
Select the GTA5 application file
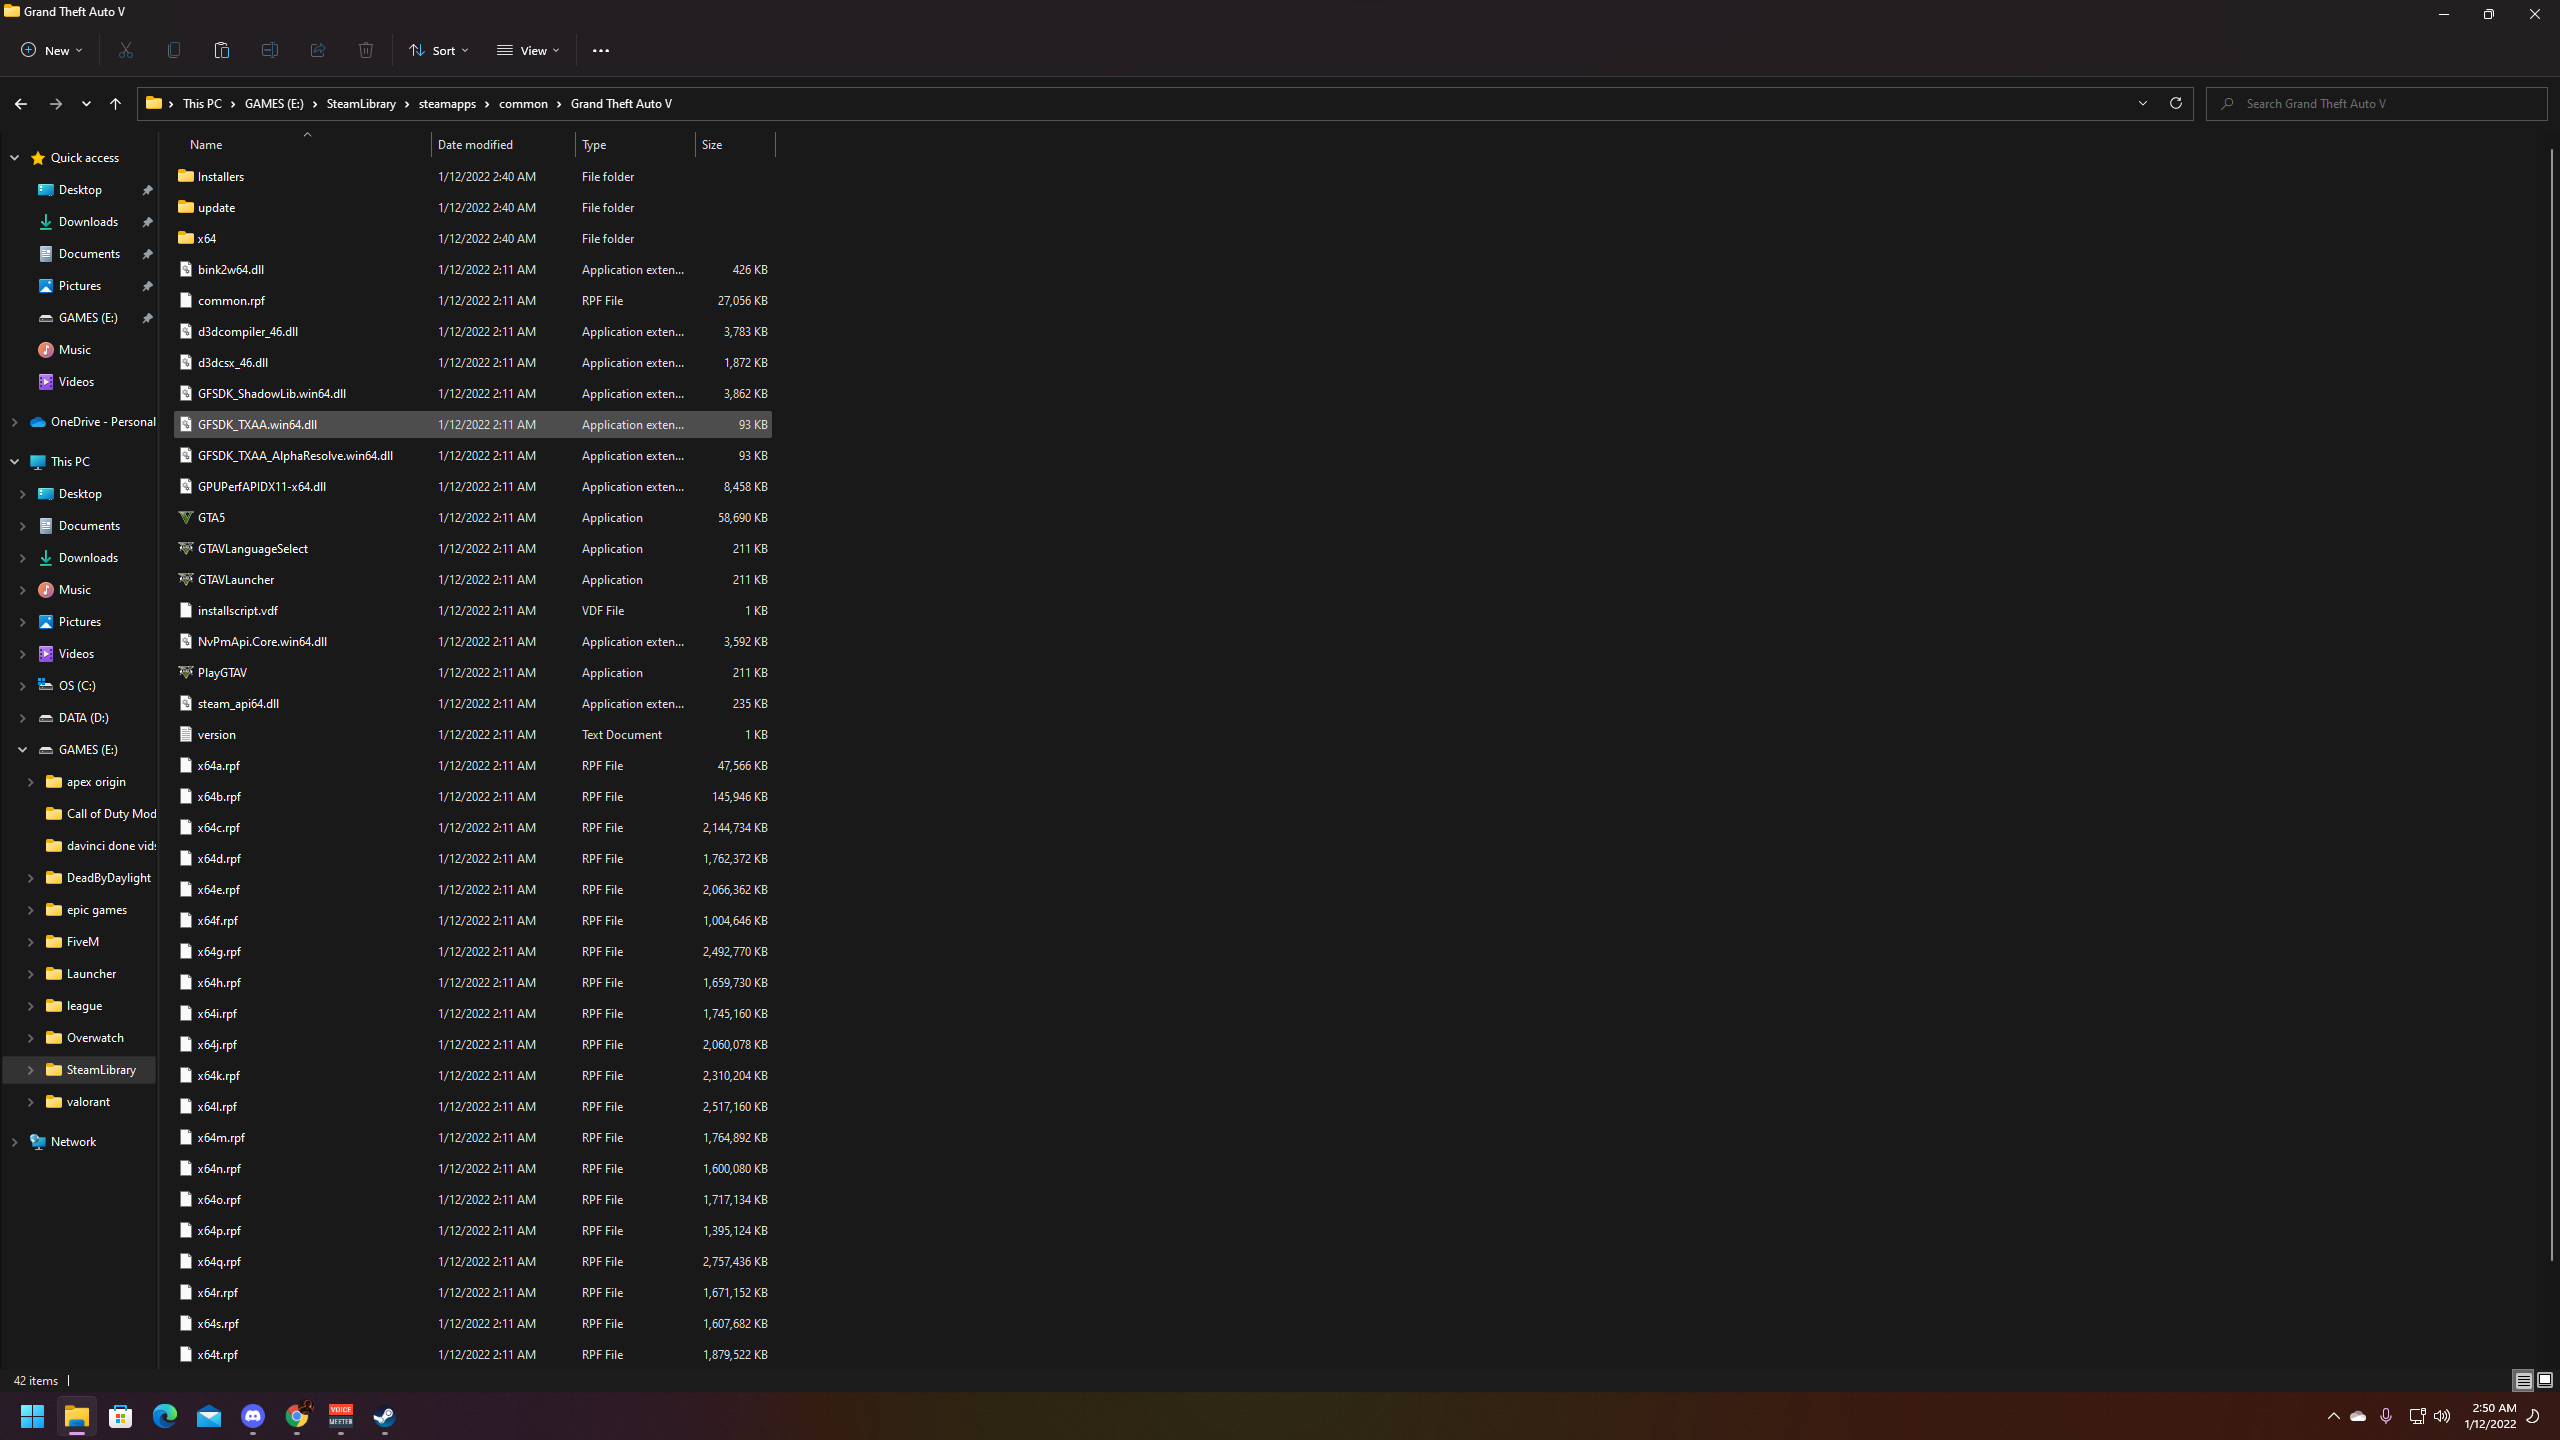click(473, 518)
